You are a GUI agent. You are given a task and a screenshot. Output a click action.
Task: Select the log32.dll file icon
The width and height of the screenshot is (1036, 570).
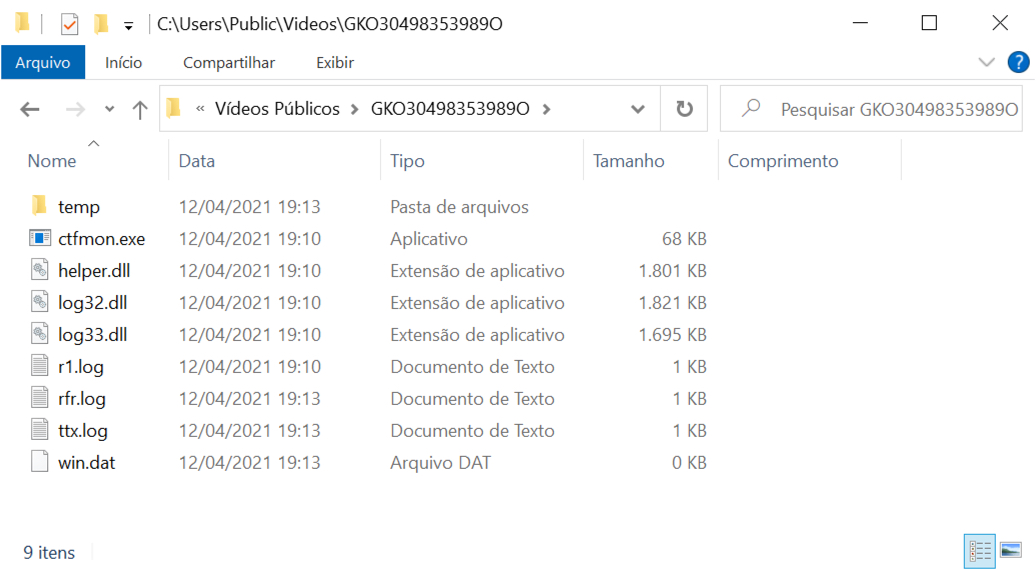click(40, 302)
